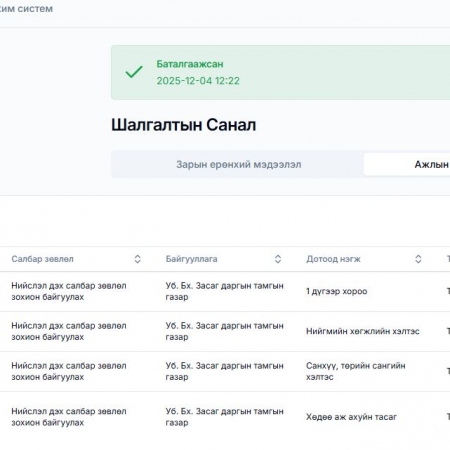Image resolution: width=450 pixels, height=450 pixels.
Task: Click first row Уб. Бх. Засаг даргын cell
Action: click(x=224, y=291)
